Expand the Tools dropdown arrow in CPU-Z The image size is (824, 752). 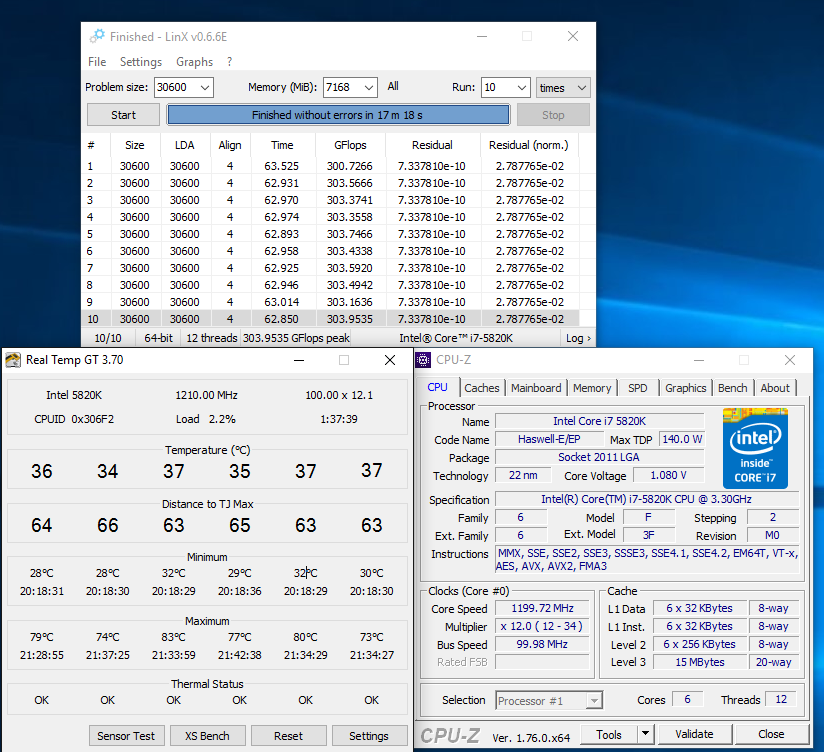[646, 734]
